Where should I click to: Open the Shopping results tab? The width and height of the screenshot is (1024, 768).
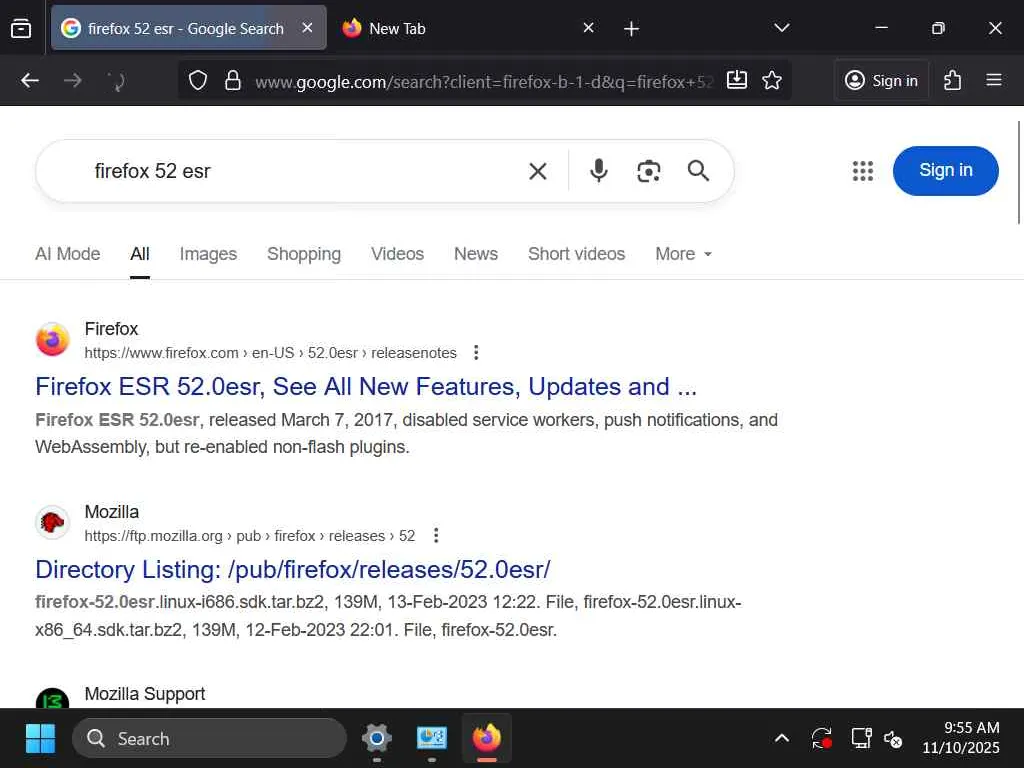pos(304,254)
